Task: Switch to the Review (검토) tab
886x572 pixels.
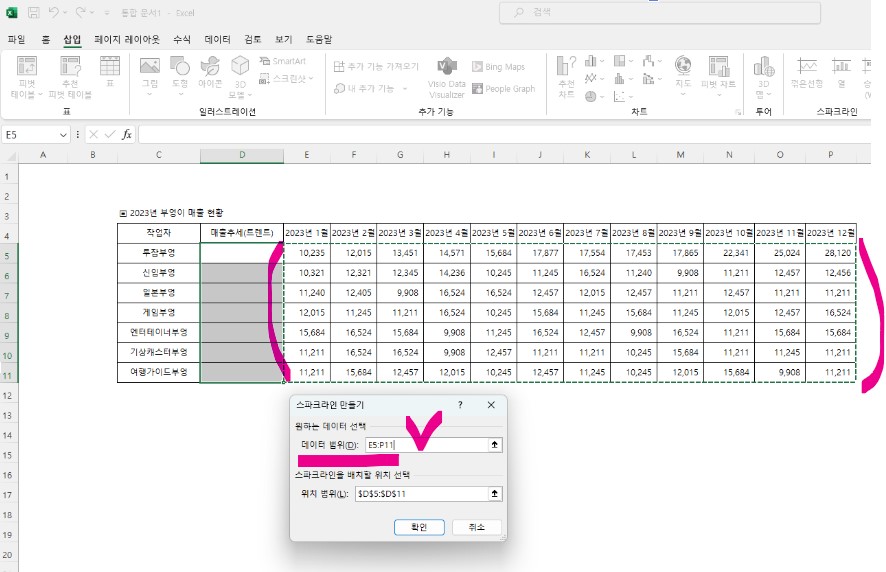Action: pos(253,39)
